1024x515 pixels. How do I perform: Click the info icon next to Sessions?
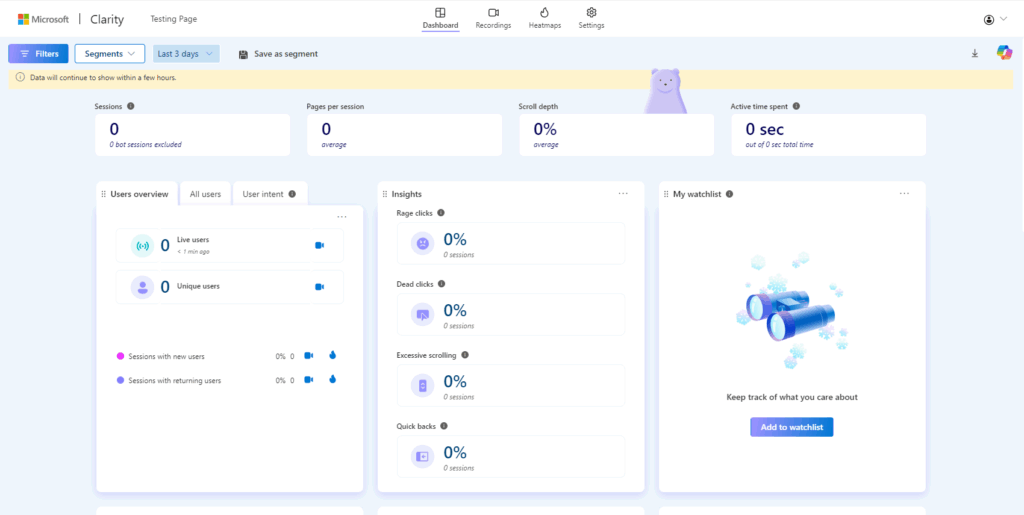(131, 106)
